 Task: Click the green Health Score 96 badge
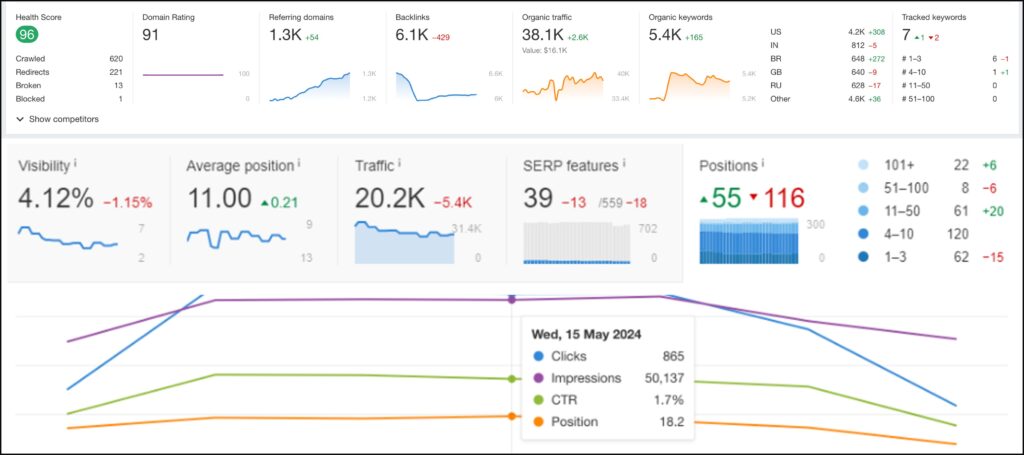pos(28,35)
